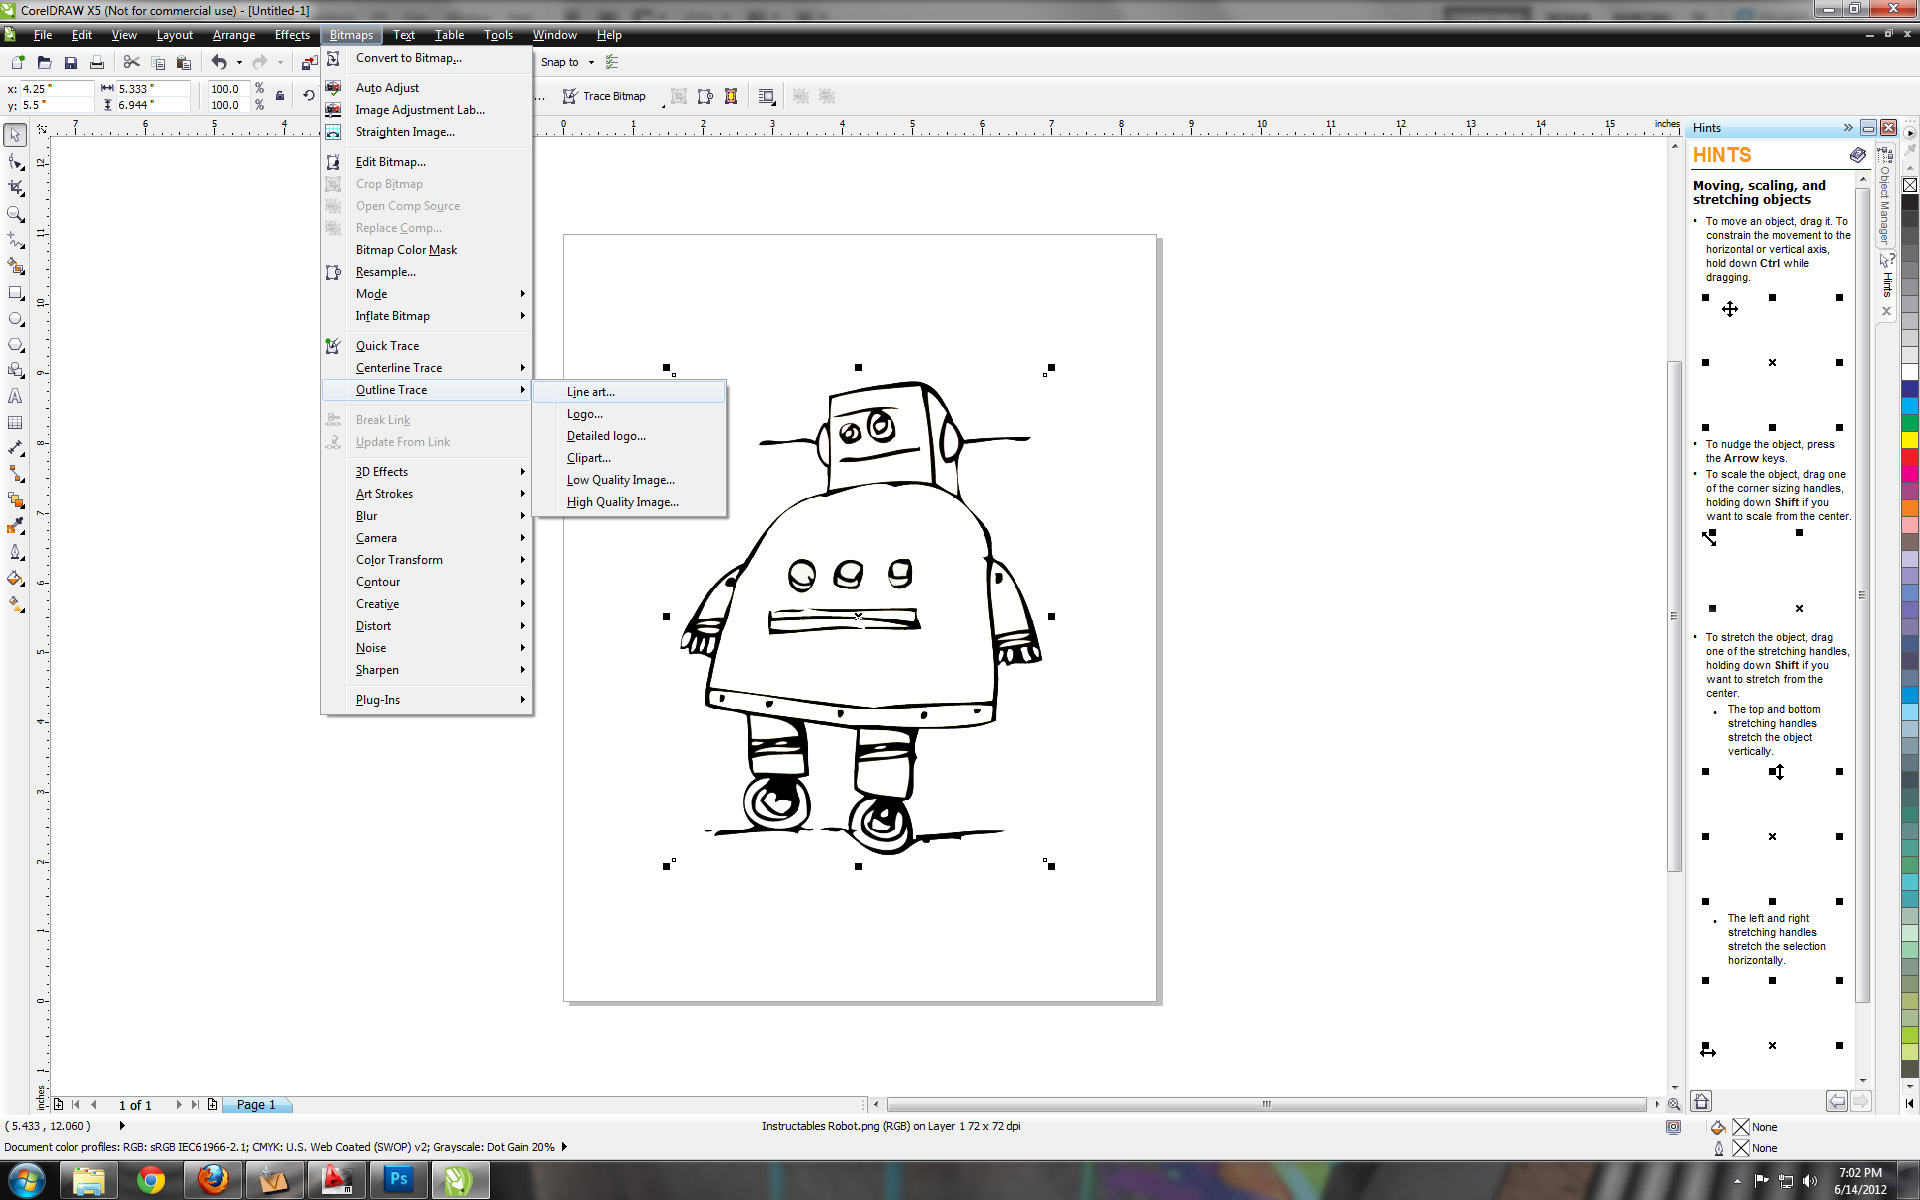The image size is (1920, 1200).
Task: Click the no-color X swatch in palette
Action: [1910, 185]
